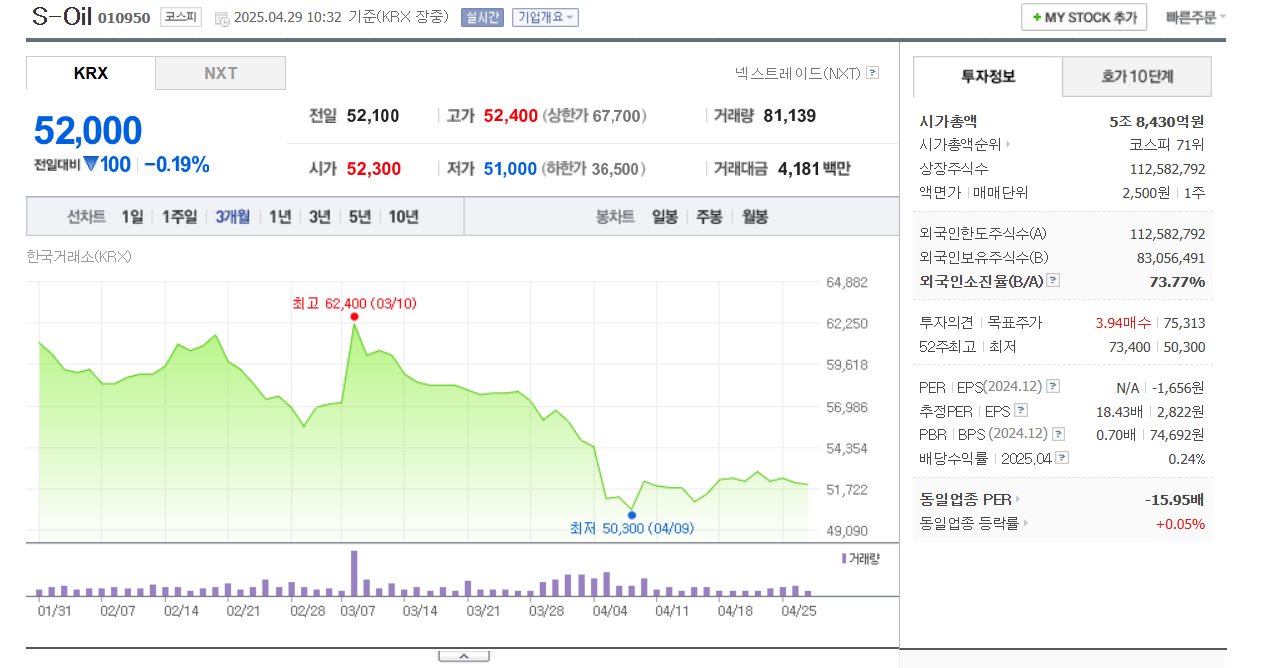This screenshot has height=668, width=1270.
Task: Click the S-Oil stock name heading
Action: point(62,16)
